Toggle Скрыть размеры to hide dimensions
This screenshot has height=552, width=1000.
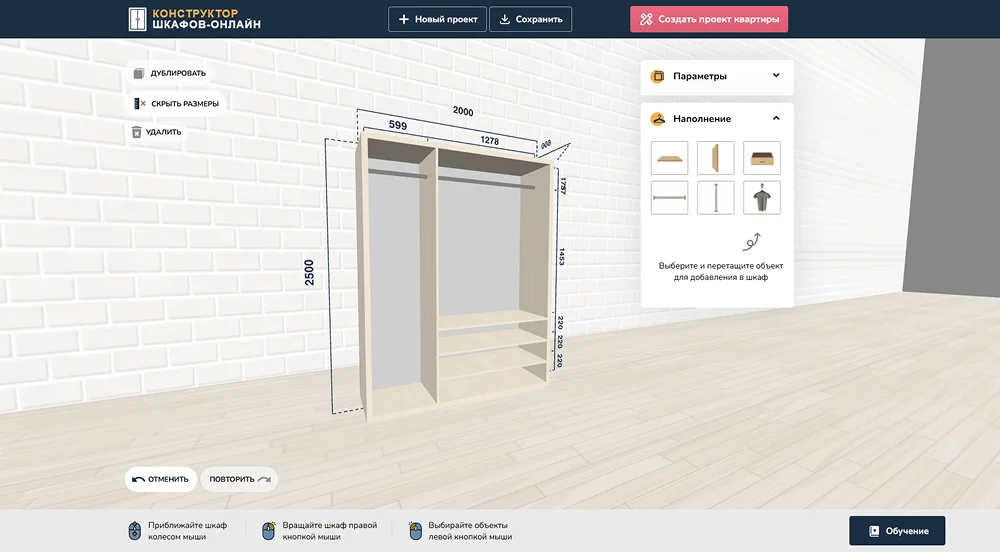pos(176,103)
